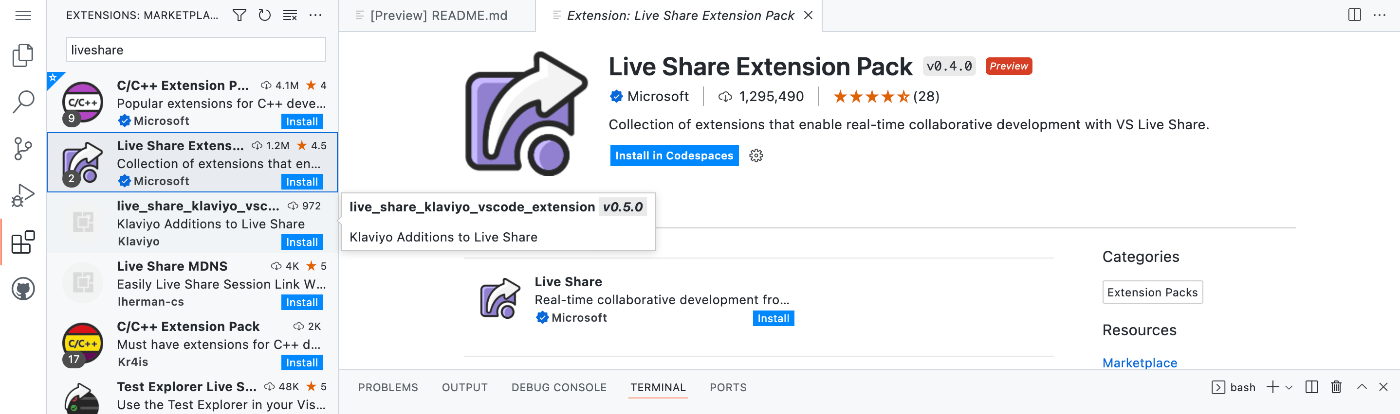Click the Preview badge
Viewport: 1400px width, 414px height.
click(1009, 66)
